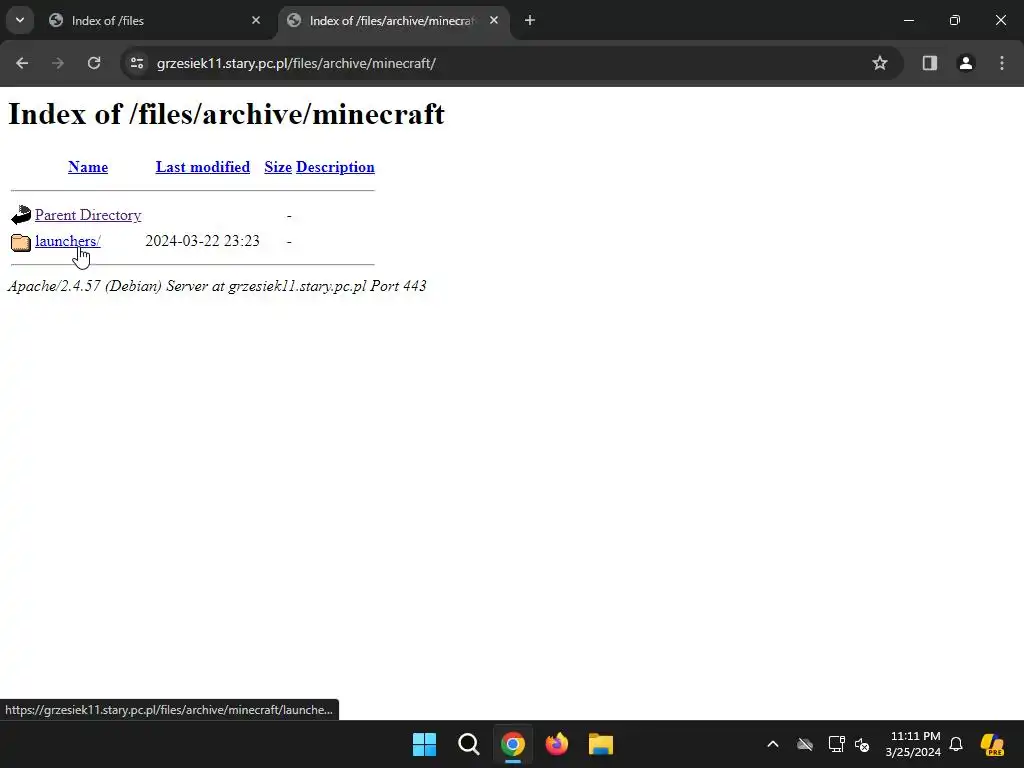Reload the current page
This screenshot has width=1024, height=768.
(94, 63)
